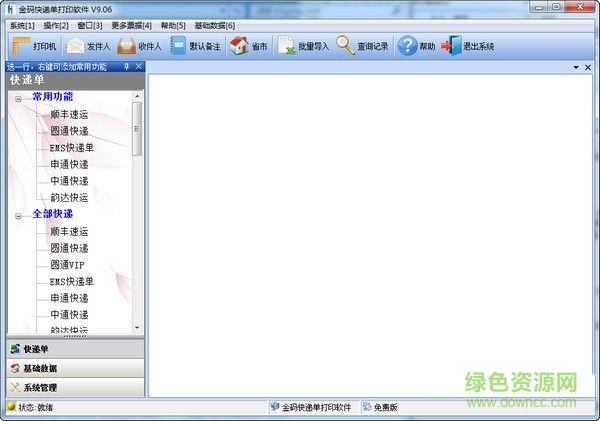600x421 pixels.
Task: Close the left sidebar panel
Action: (139, 67)
